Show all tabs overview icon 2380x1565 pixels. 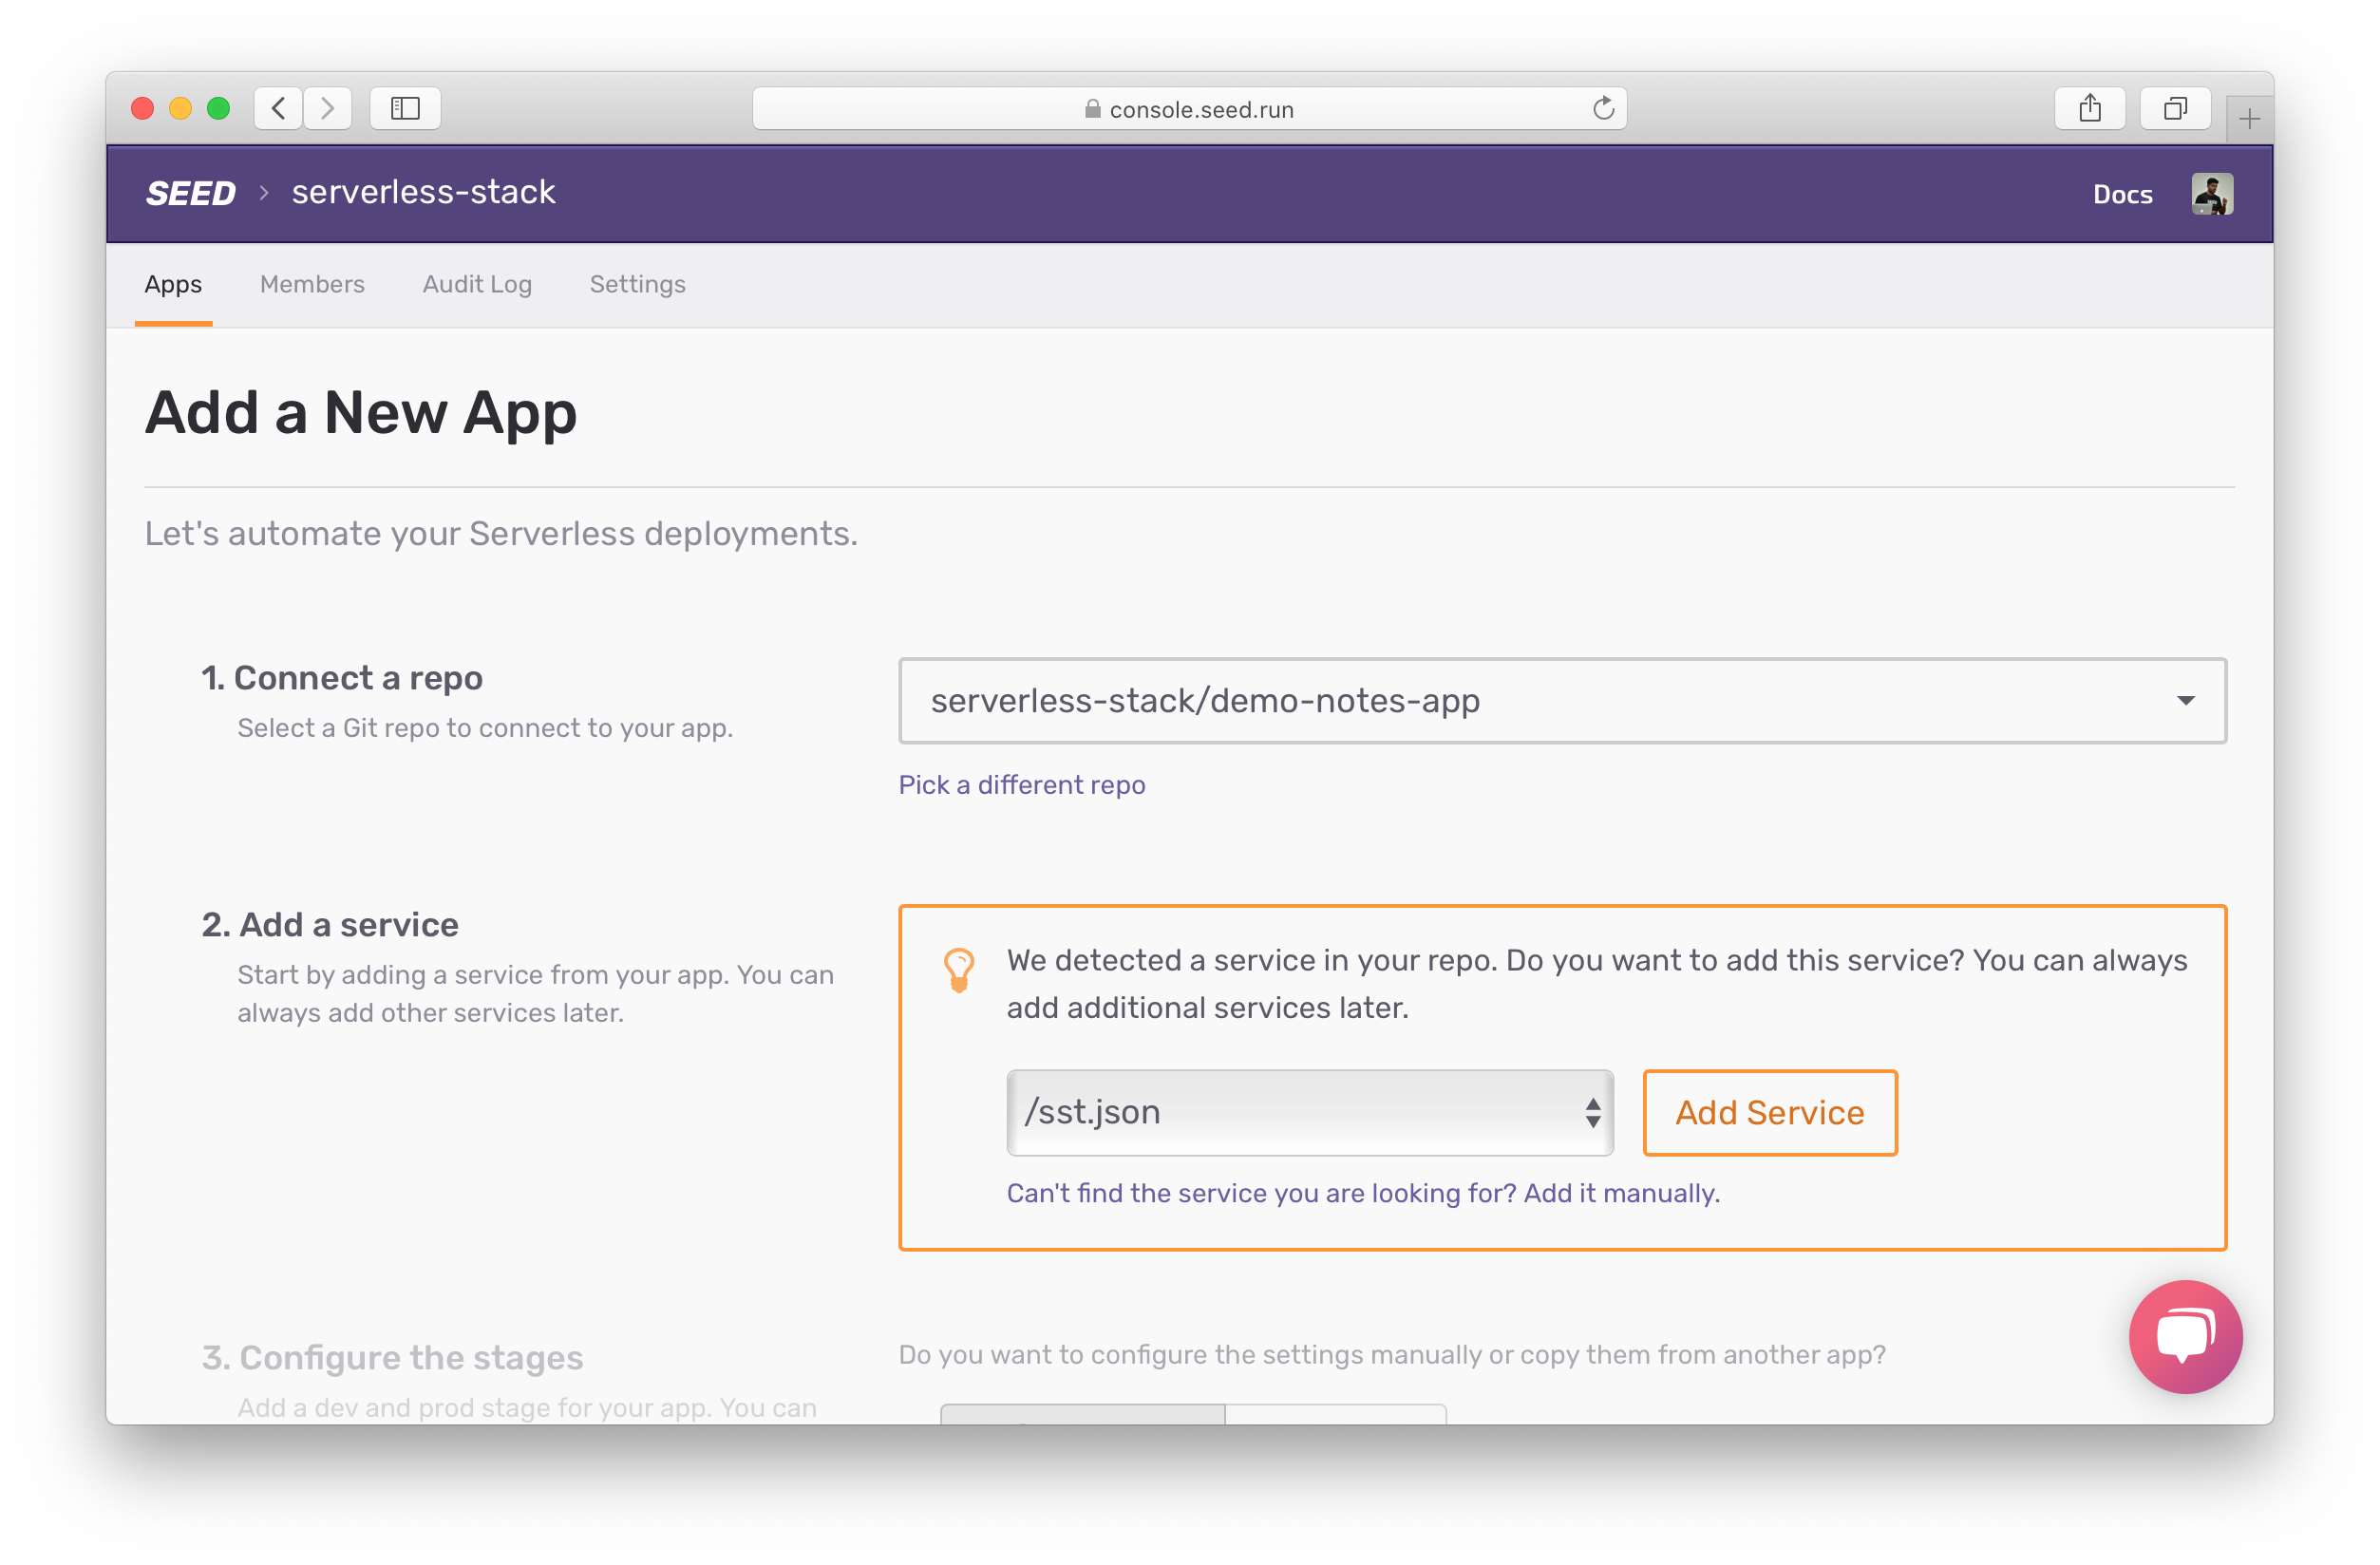coord(2174,108)
